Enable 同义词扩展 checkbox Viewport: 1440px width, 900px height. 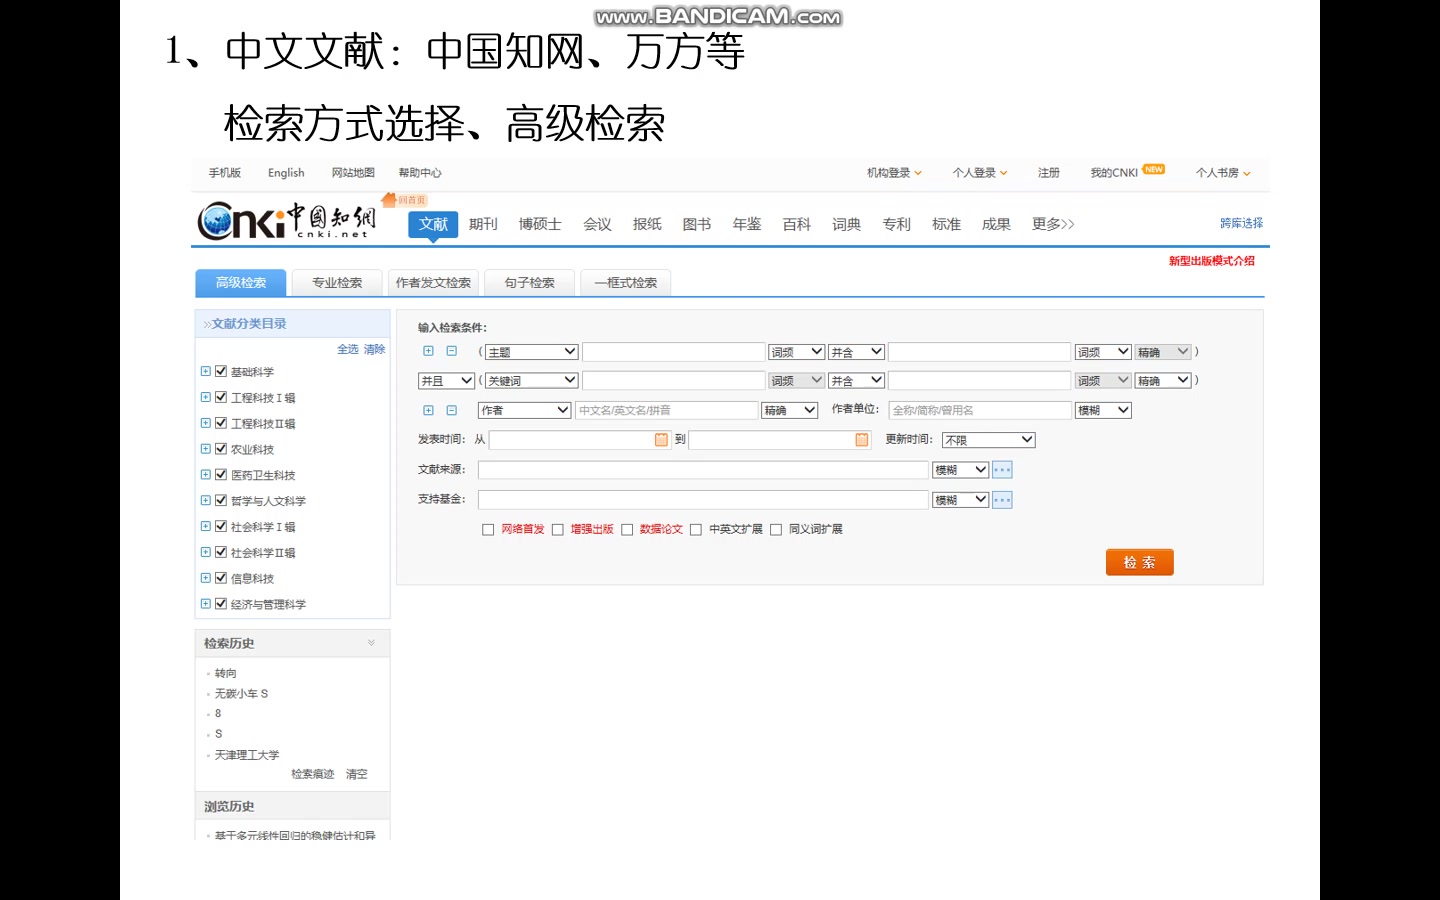[x=776, y=530]
